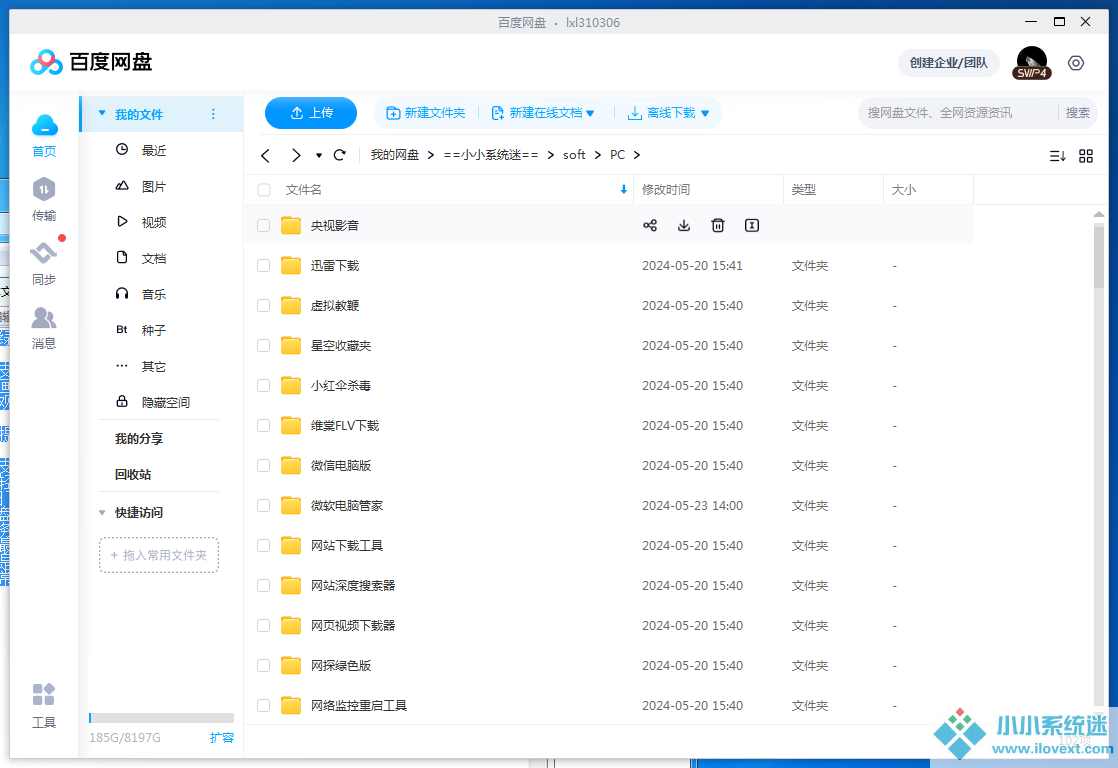Open the 网络监控重启工具 folder
The width and height of the screenshot is (1118, 768).
[359, 705]
